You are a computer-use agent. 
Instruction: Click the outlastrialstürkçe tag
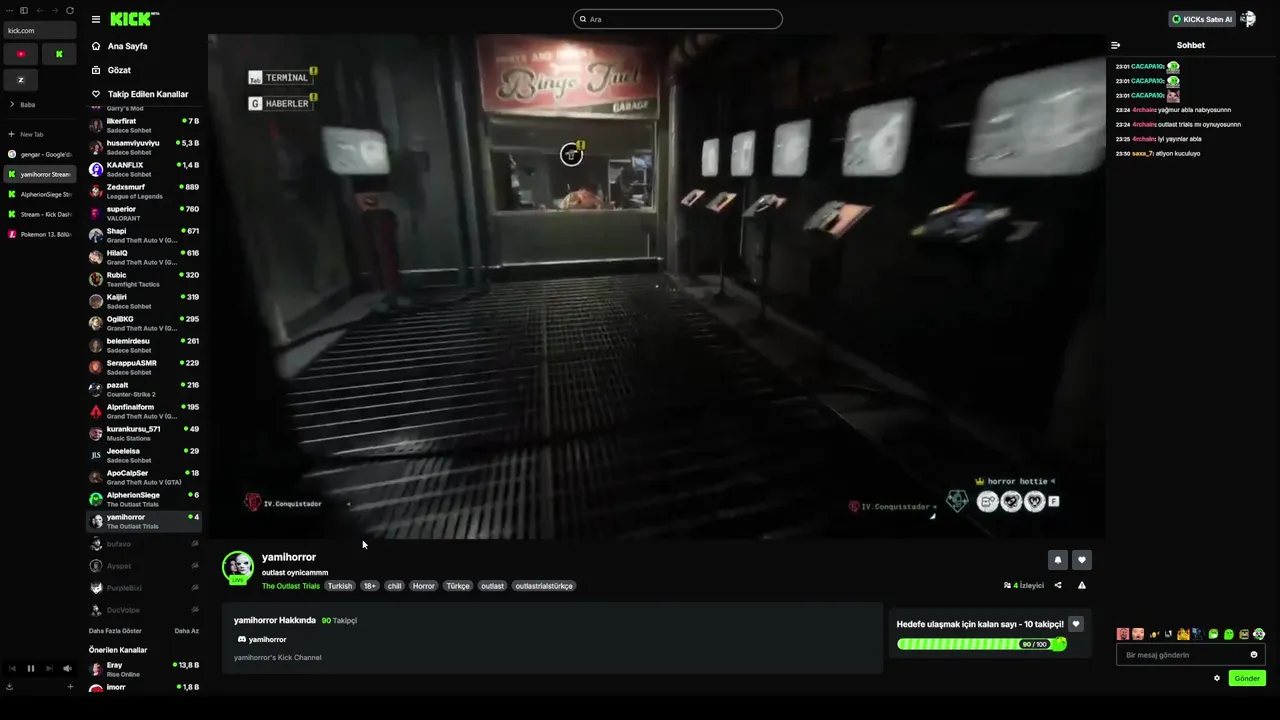click(x=544, y=586)
